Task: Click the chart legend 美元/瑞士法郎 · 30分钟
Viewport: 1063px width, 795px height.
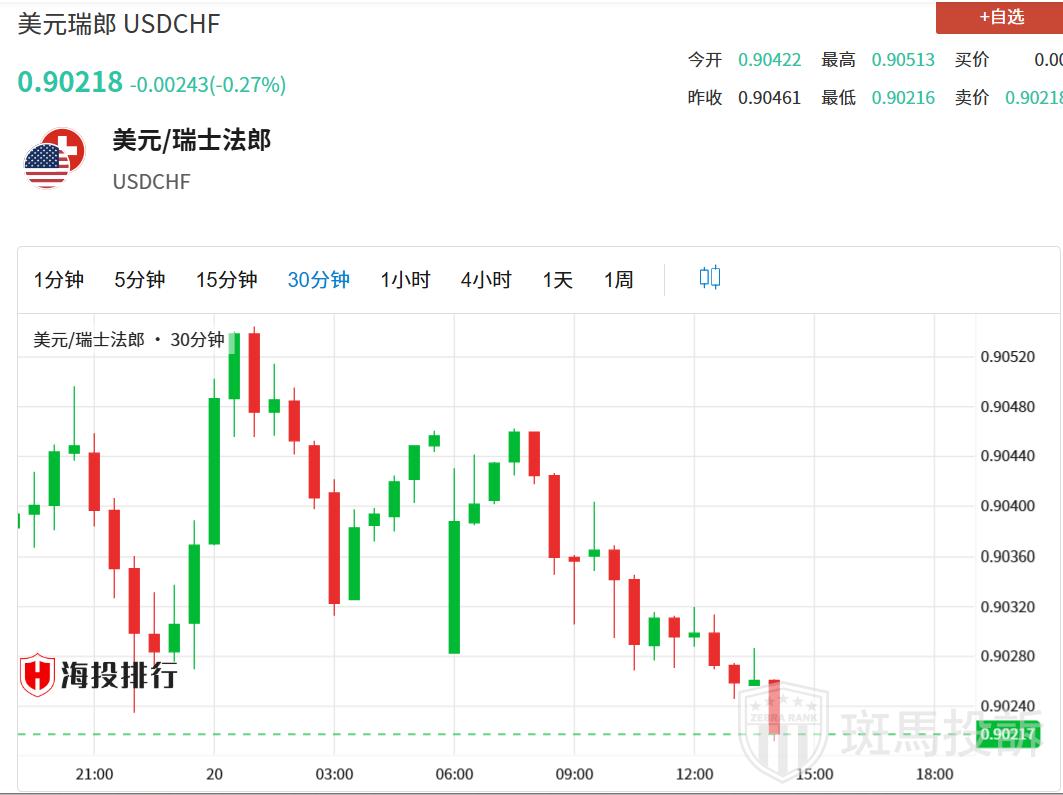Action: pyautogui.click(x=129, y=340)
